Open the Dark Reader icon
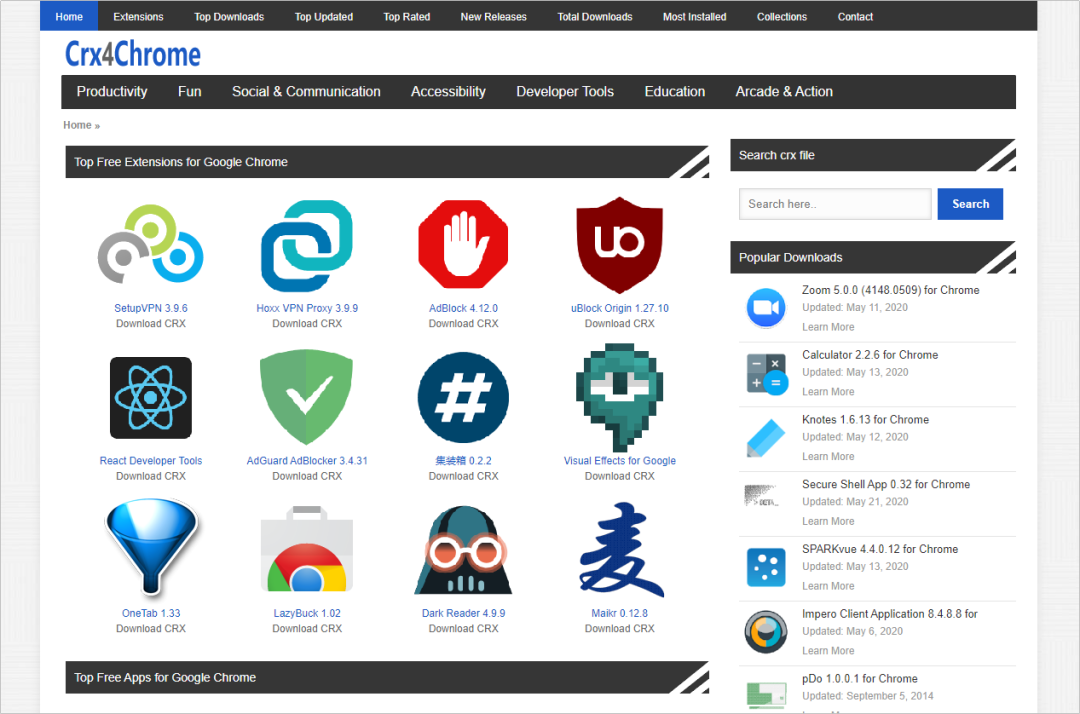Viewport: 1080px width, 714px height. click(463, 550)
